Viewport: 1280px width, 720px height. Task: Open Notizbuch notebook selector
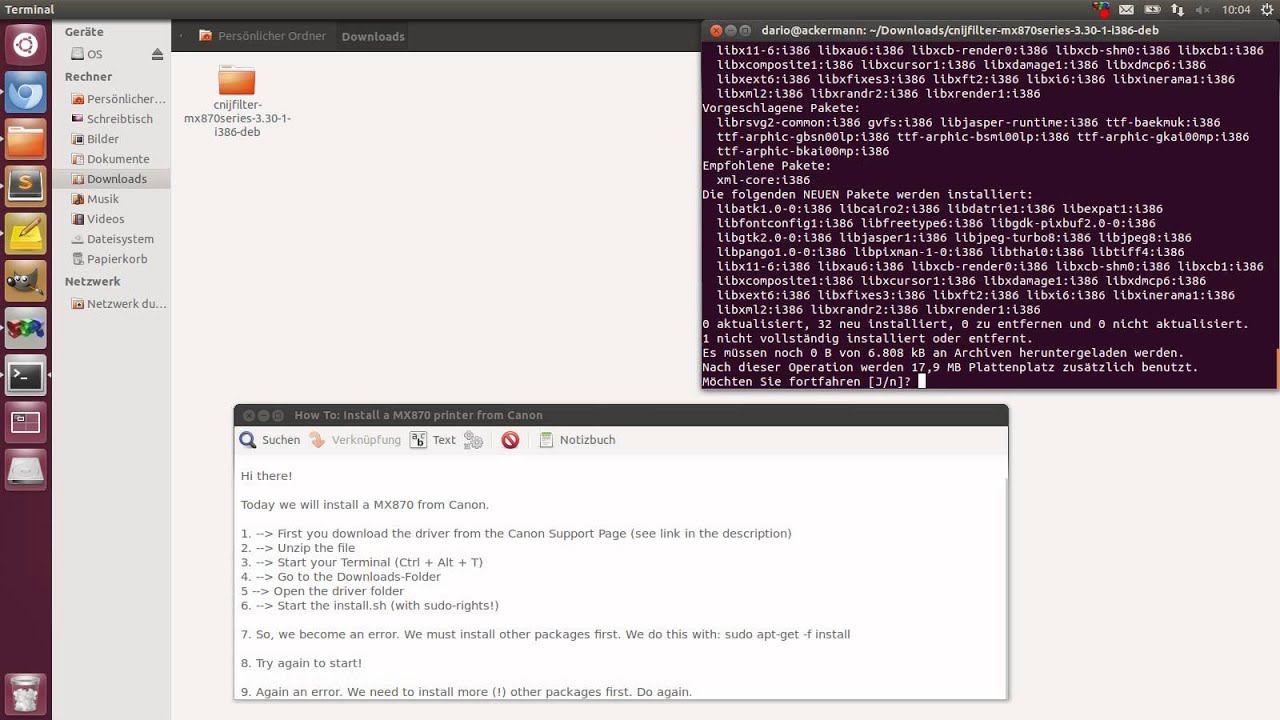tap(577, 440)
